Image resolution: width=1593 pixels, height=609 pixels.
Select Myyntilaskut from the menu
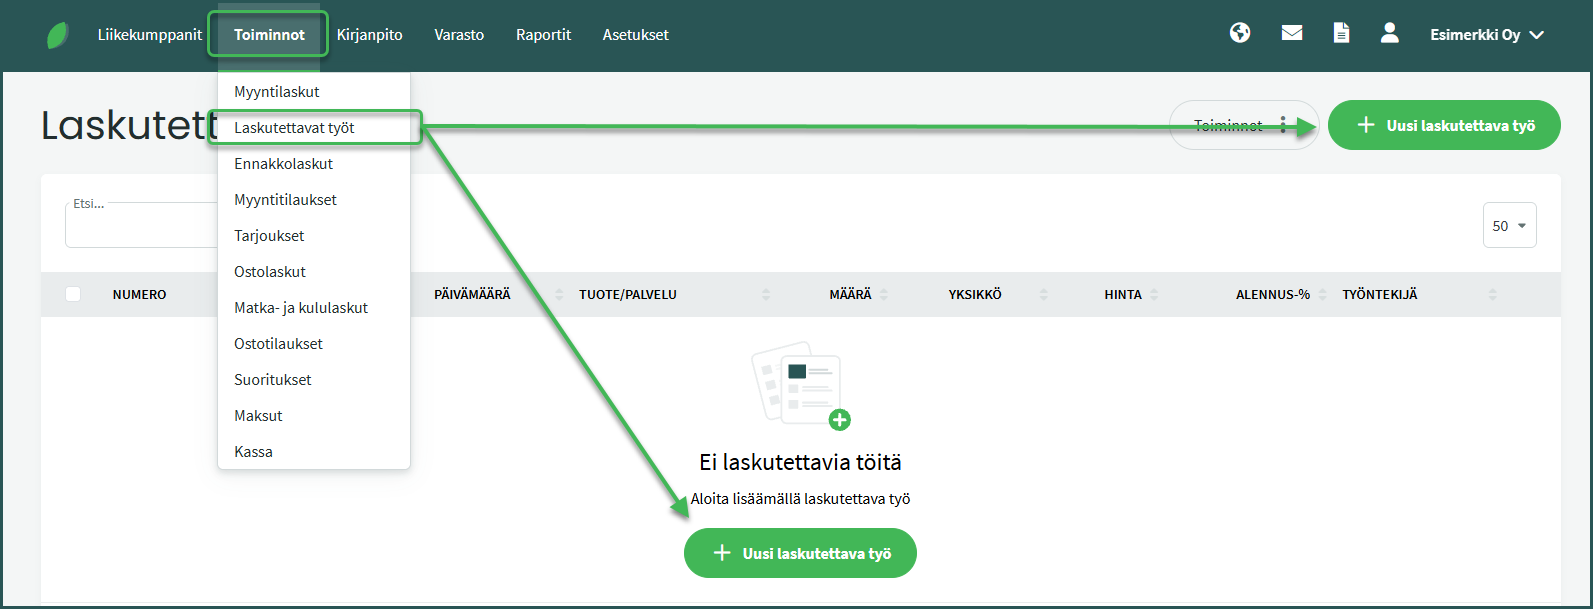point(277,92)
